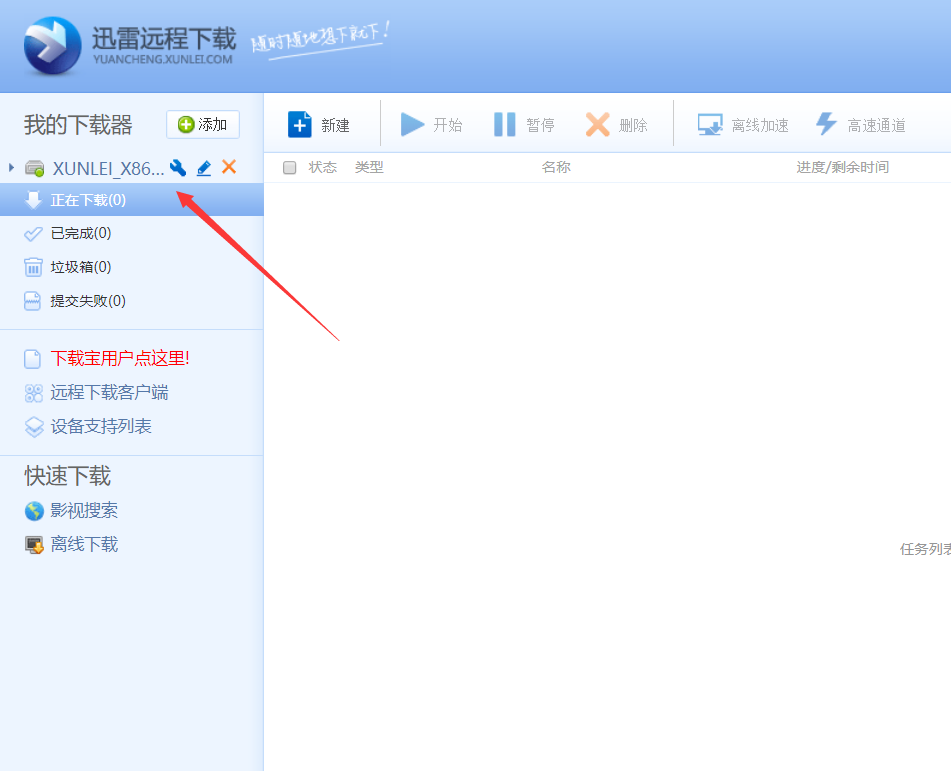Remove the XUNLEI_X86 device with orange X
This screenshot has height=771, width=951.
(x=229, y=167)
